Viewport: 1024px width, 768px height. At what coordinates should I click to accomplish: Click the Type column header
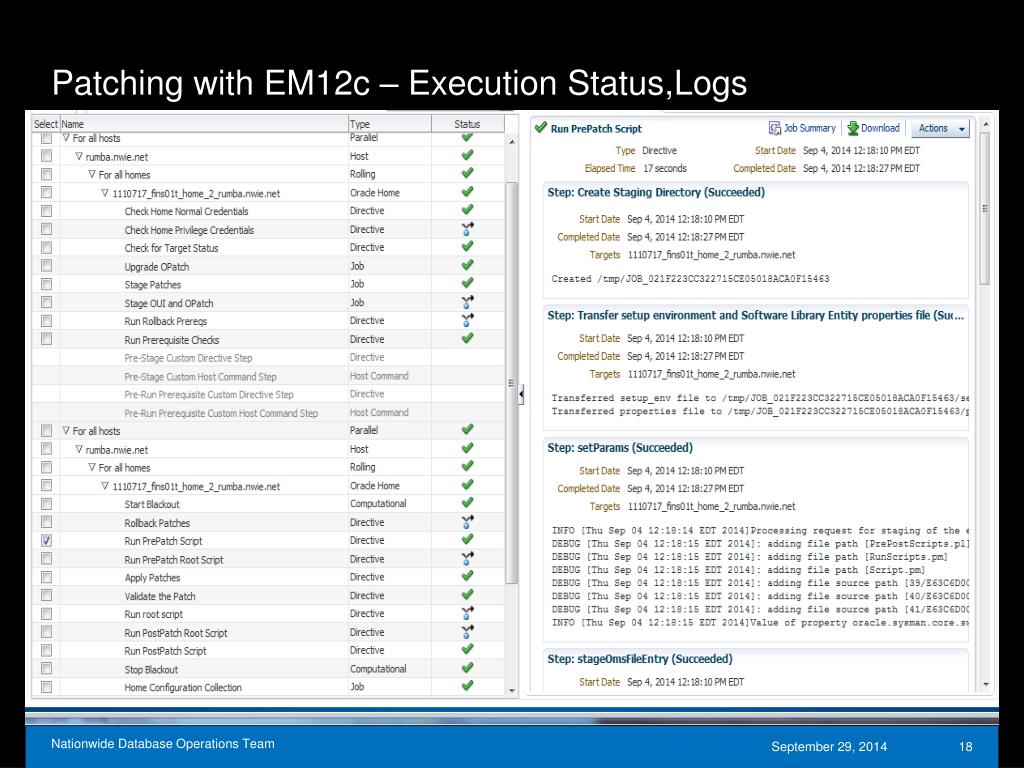(389, 123)
